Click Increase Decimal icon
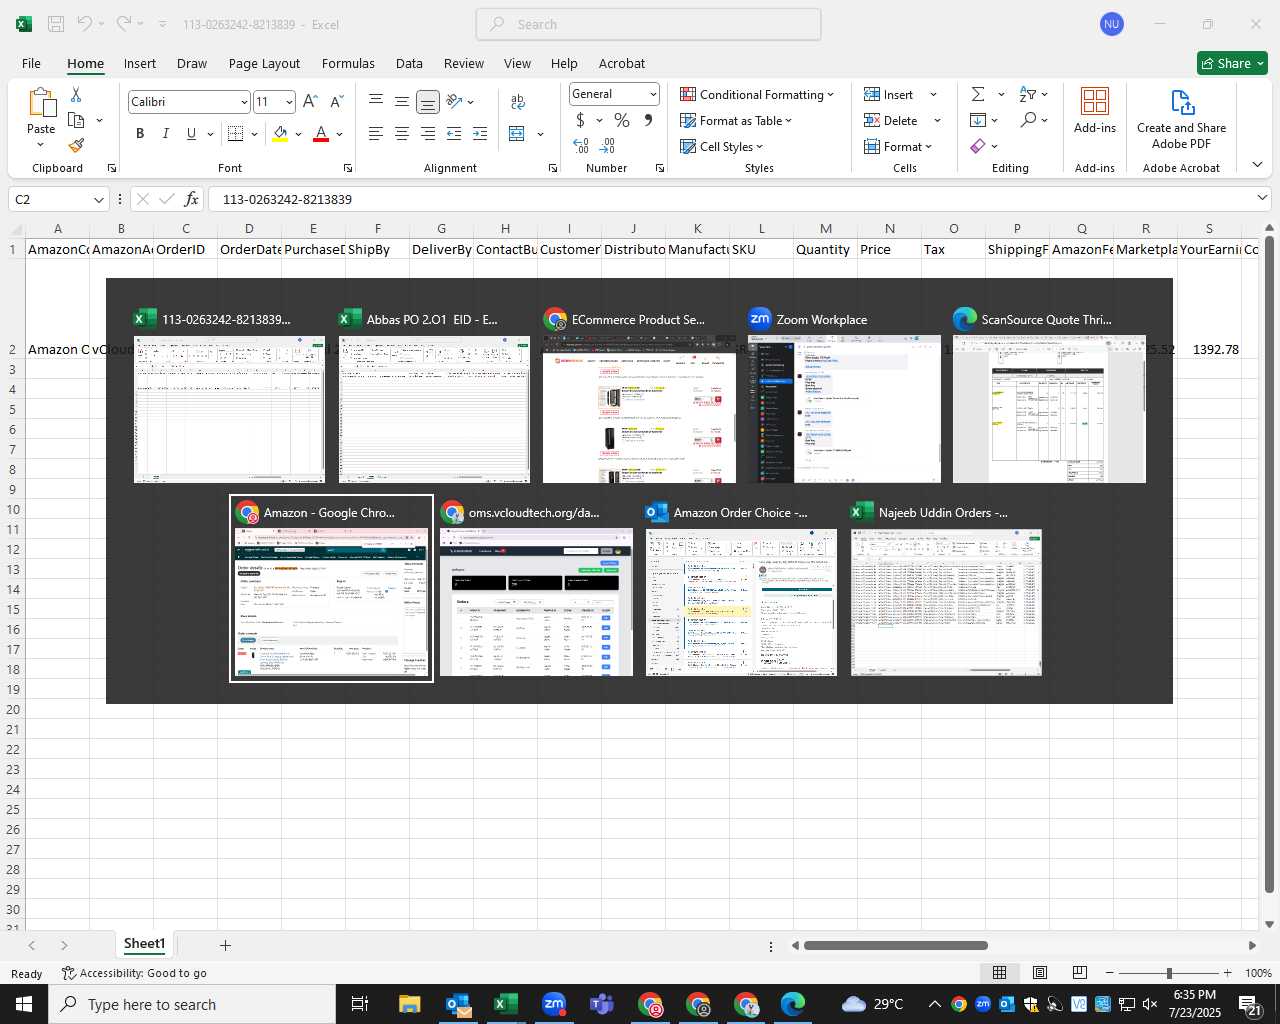 pos(581,145)
